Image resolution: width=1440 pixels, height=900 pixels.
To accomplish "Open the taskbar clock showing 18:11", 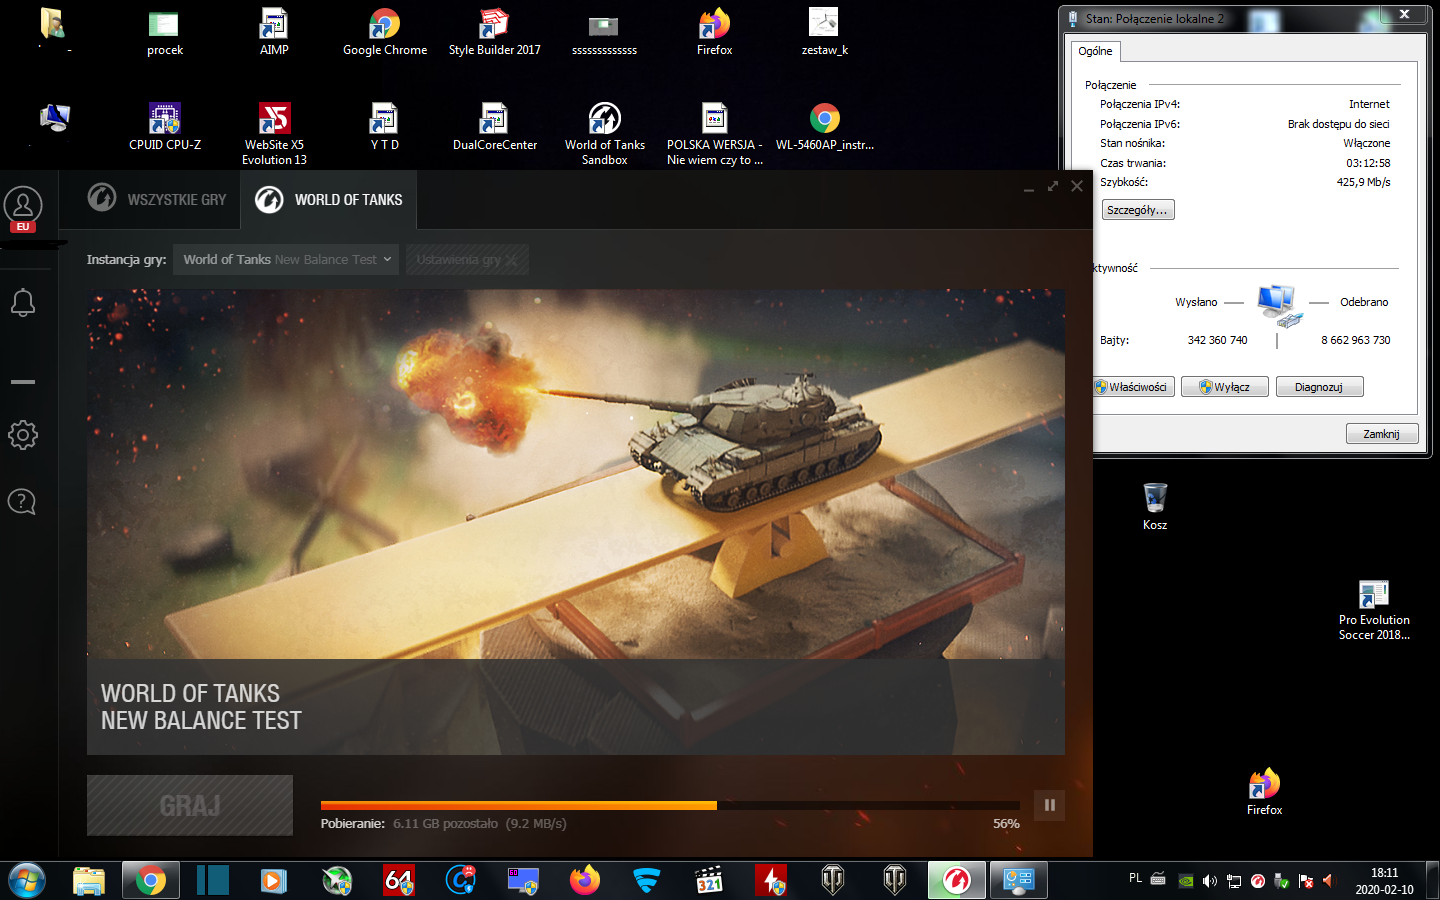I will click(1385, 881).
